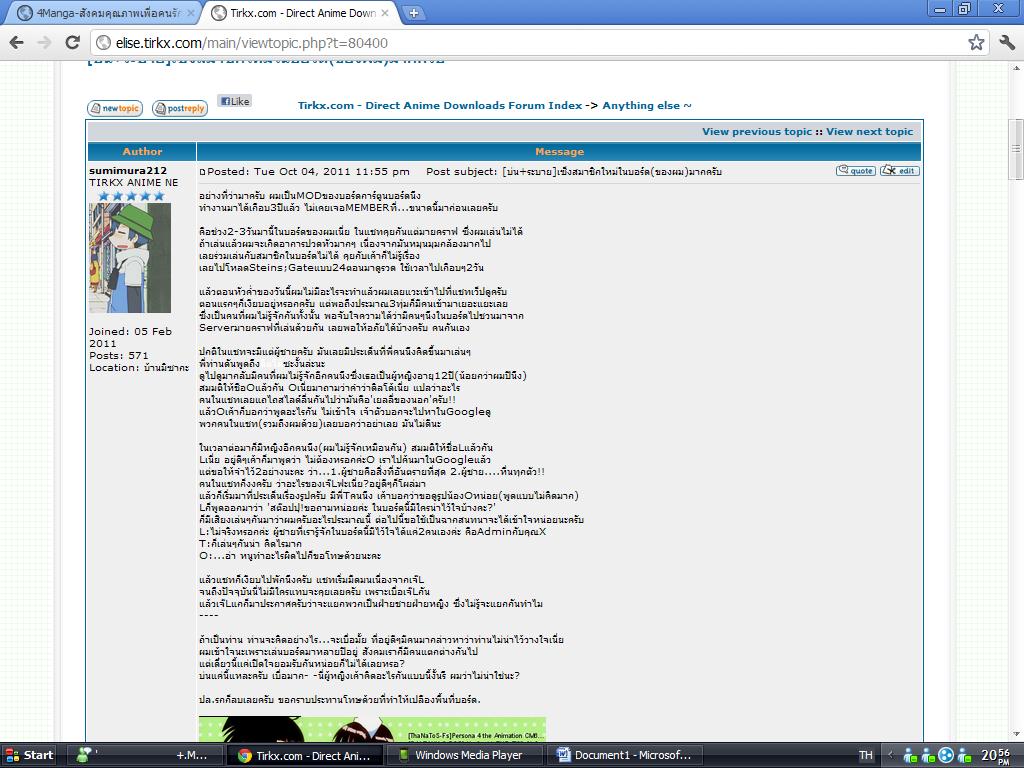Viewport: 1024px width, 768px height.
Task: Click the small post icon before Posted
Action: tap(202, 172)
